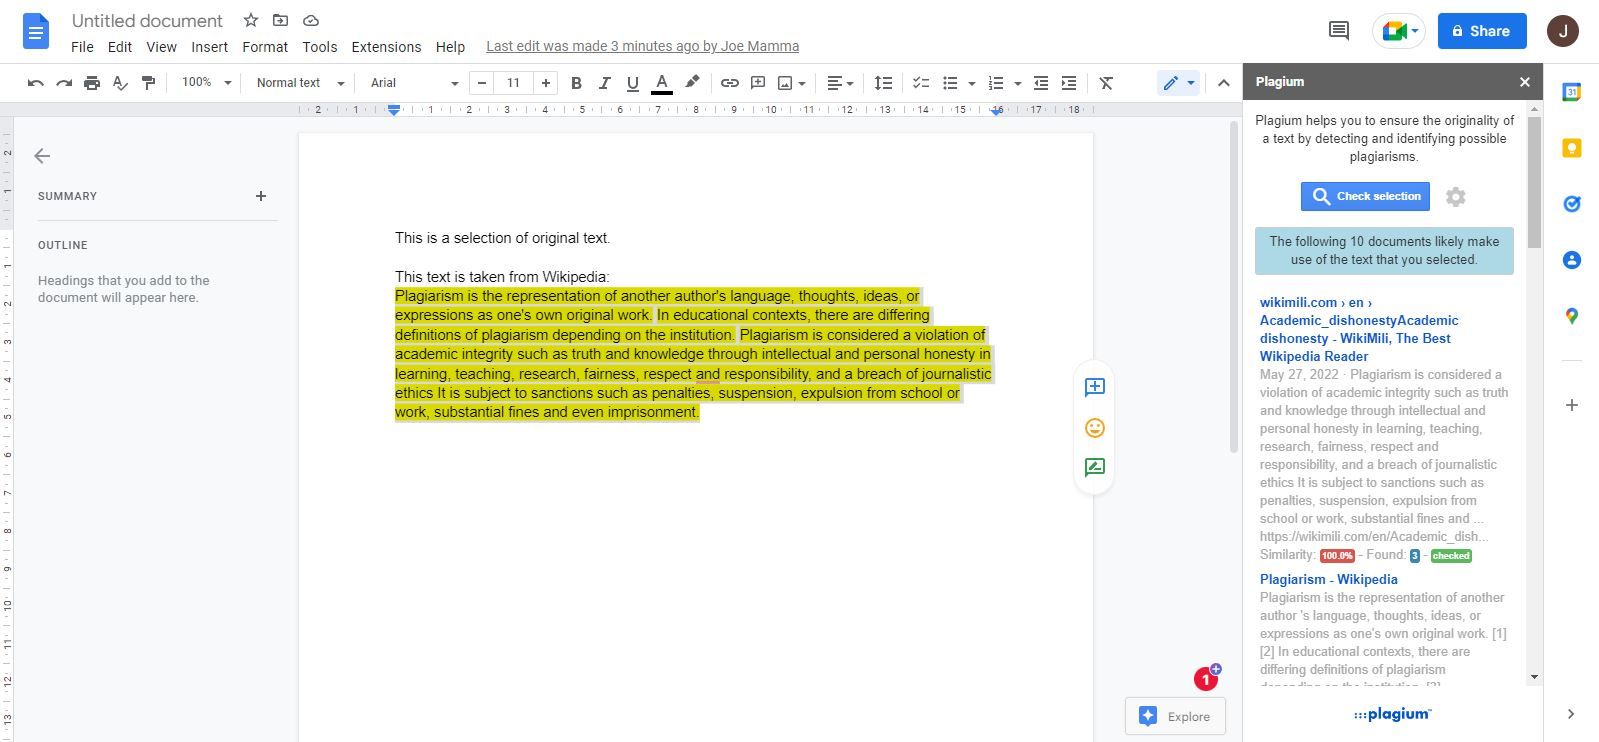The height and width of the screenshot is (742, 1599).
Task: Open the Normal text style dropdown
Action: [300, 83]
